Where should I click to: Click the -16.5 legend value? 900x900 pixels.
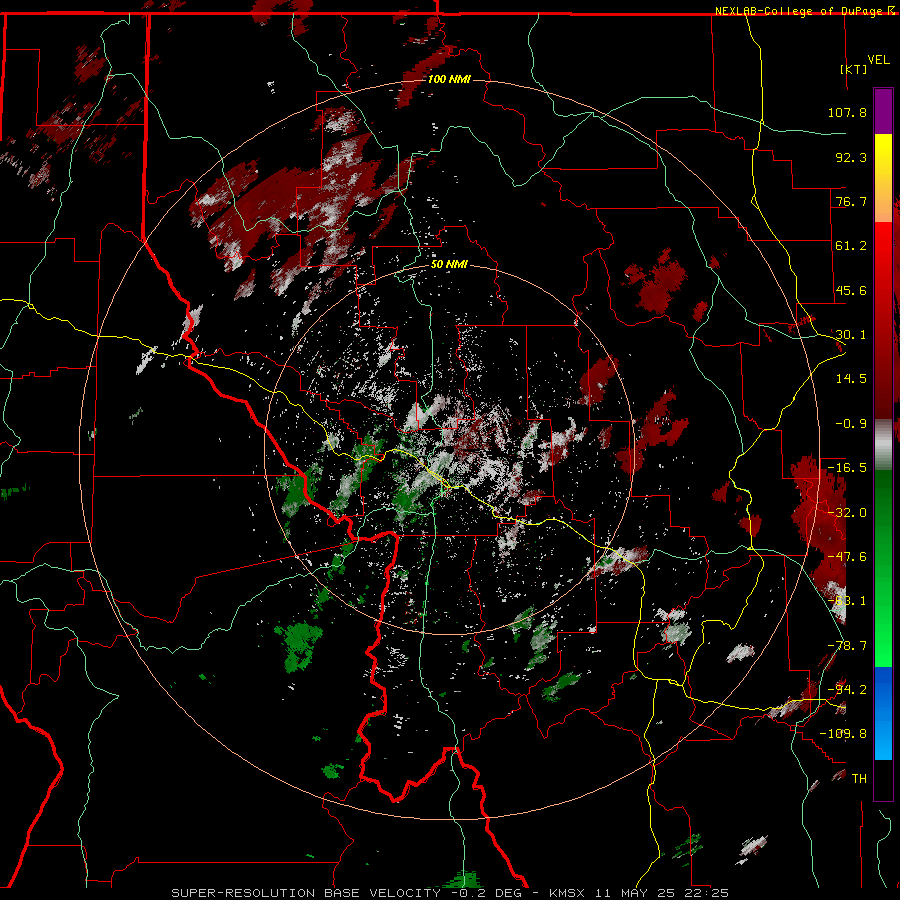point(847,468)
